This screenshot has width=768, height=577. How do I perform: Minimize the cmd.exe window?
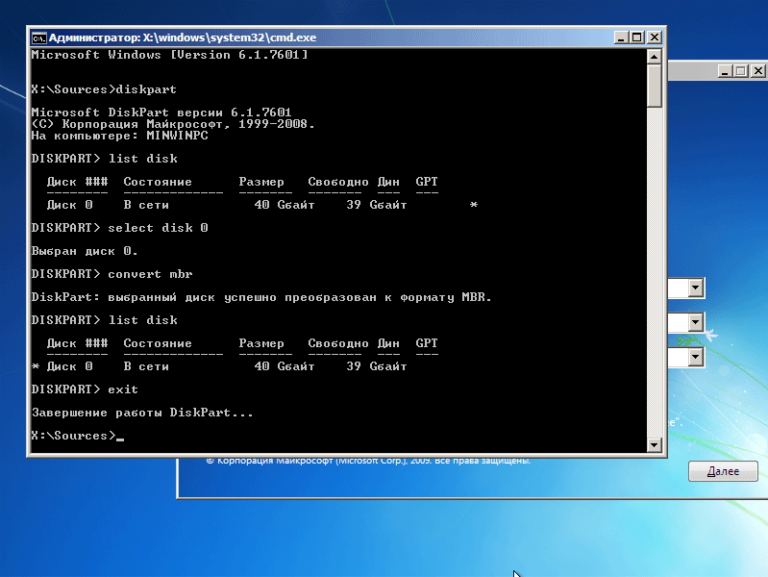coord(621,38)
